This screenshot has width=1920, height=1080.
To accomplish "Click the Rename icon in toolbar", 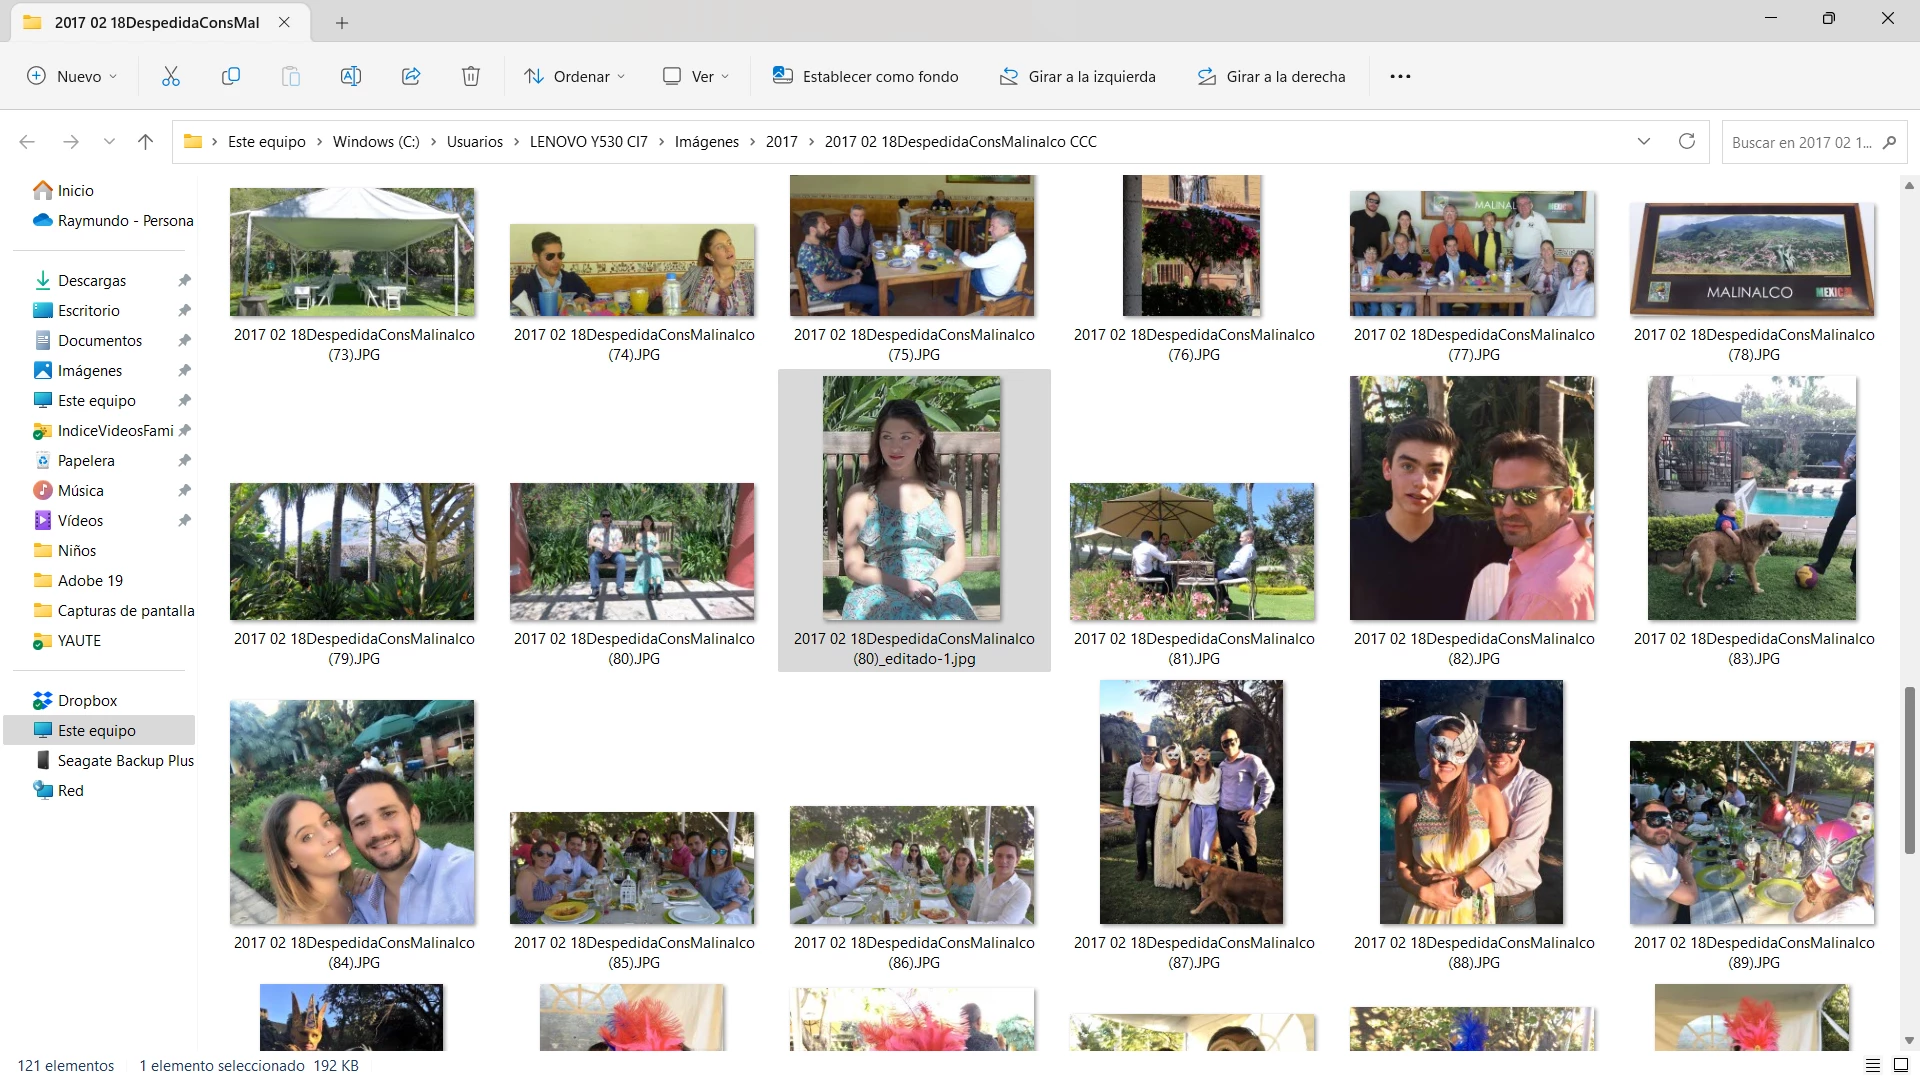I will (351, 76).
